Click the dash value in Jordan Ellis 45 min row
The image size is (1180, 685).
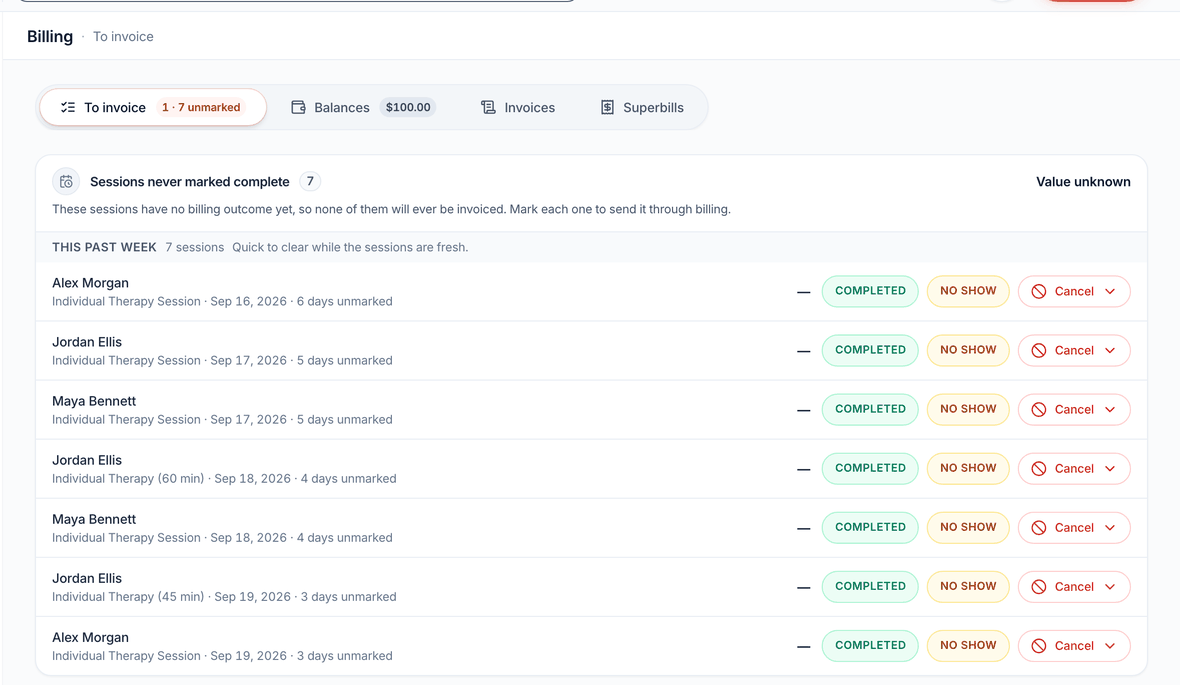point(804,588)
